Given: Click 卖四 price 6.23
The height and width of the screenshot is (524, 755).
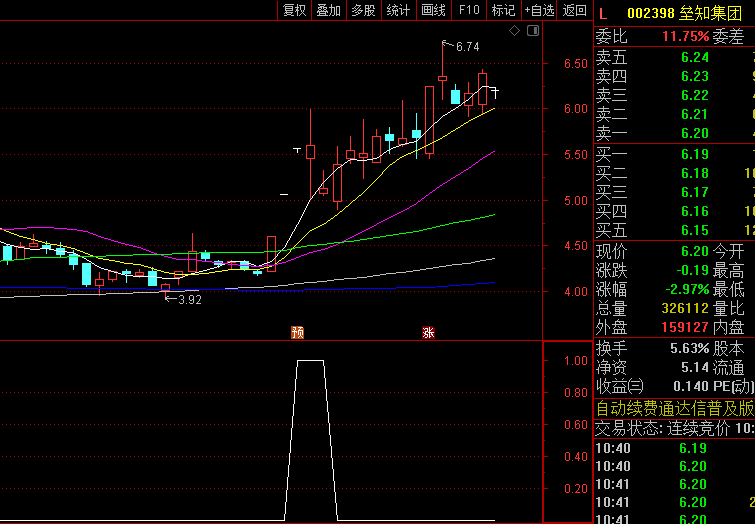Looking at the screenshot, I should [695, 76].
